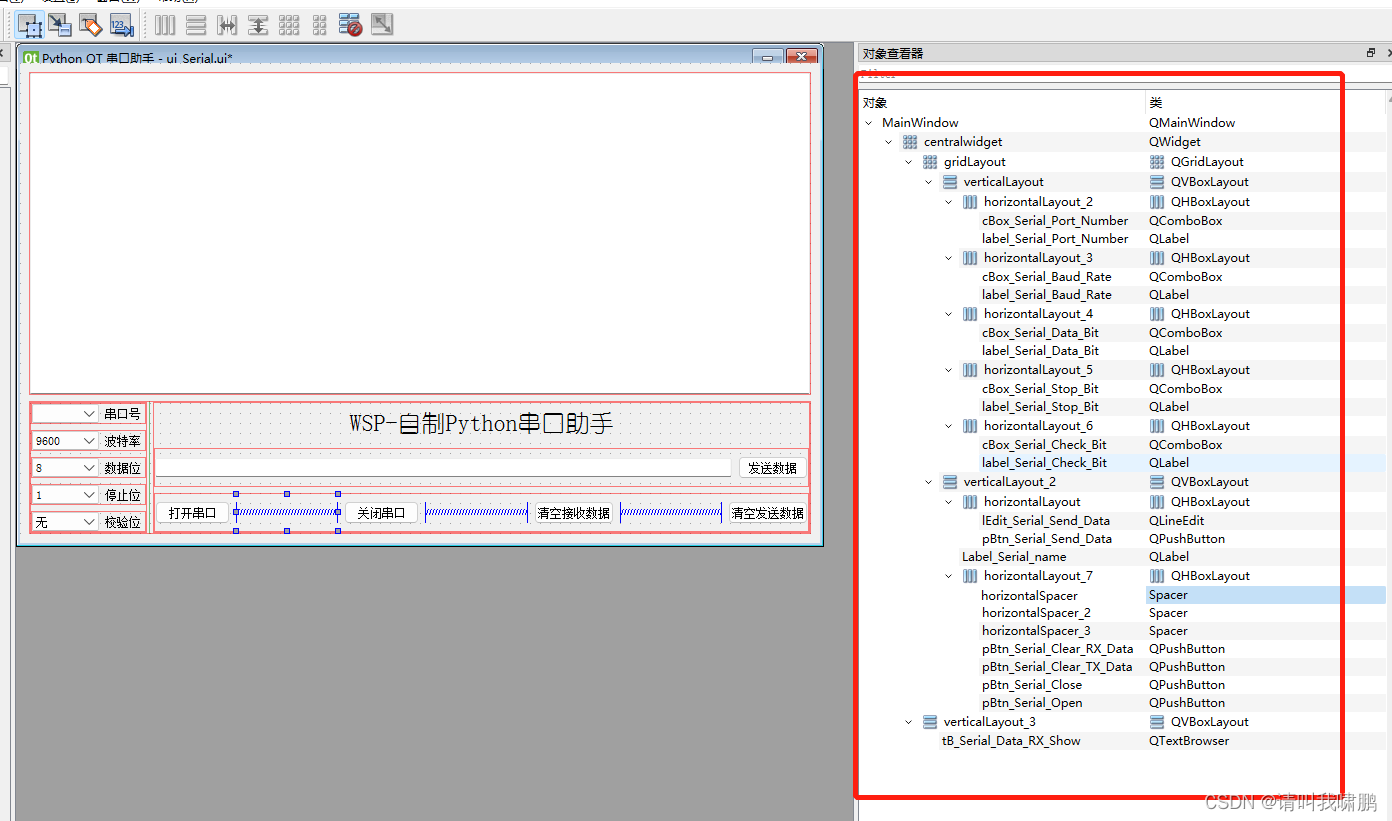This screenshot has width=1392, height=821.
Task: Select the verticalLayout row name
Action: [x=1004, y=182]
